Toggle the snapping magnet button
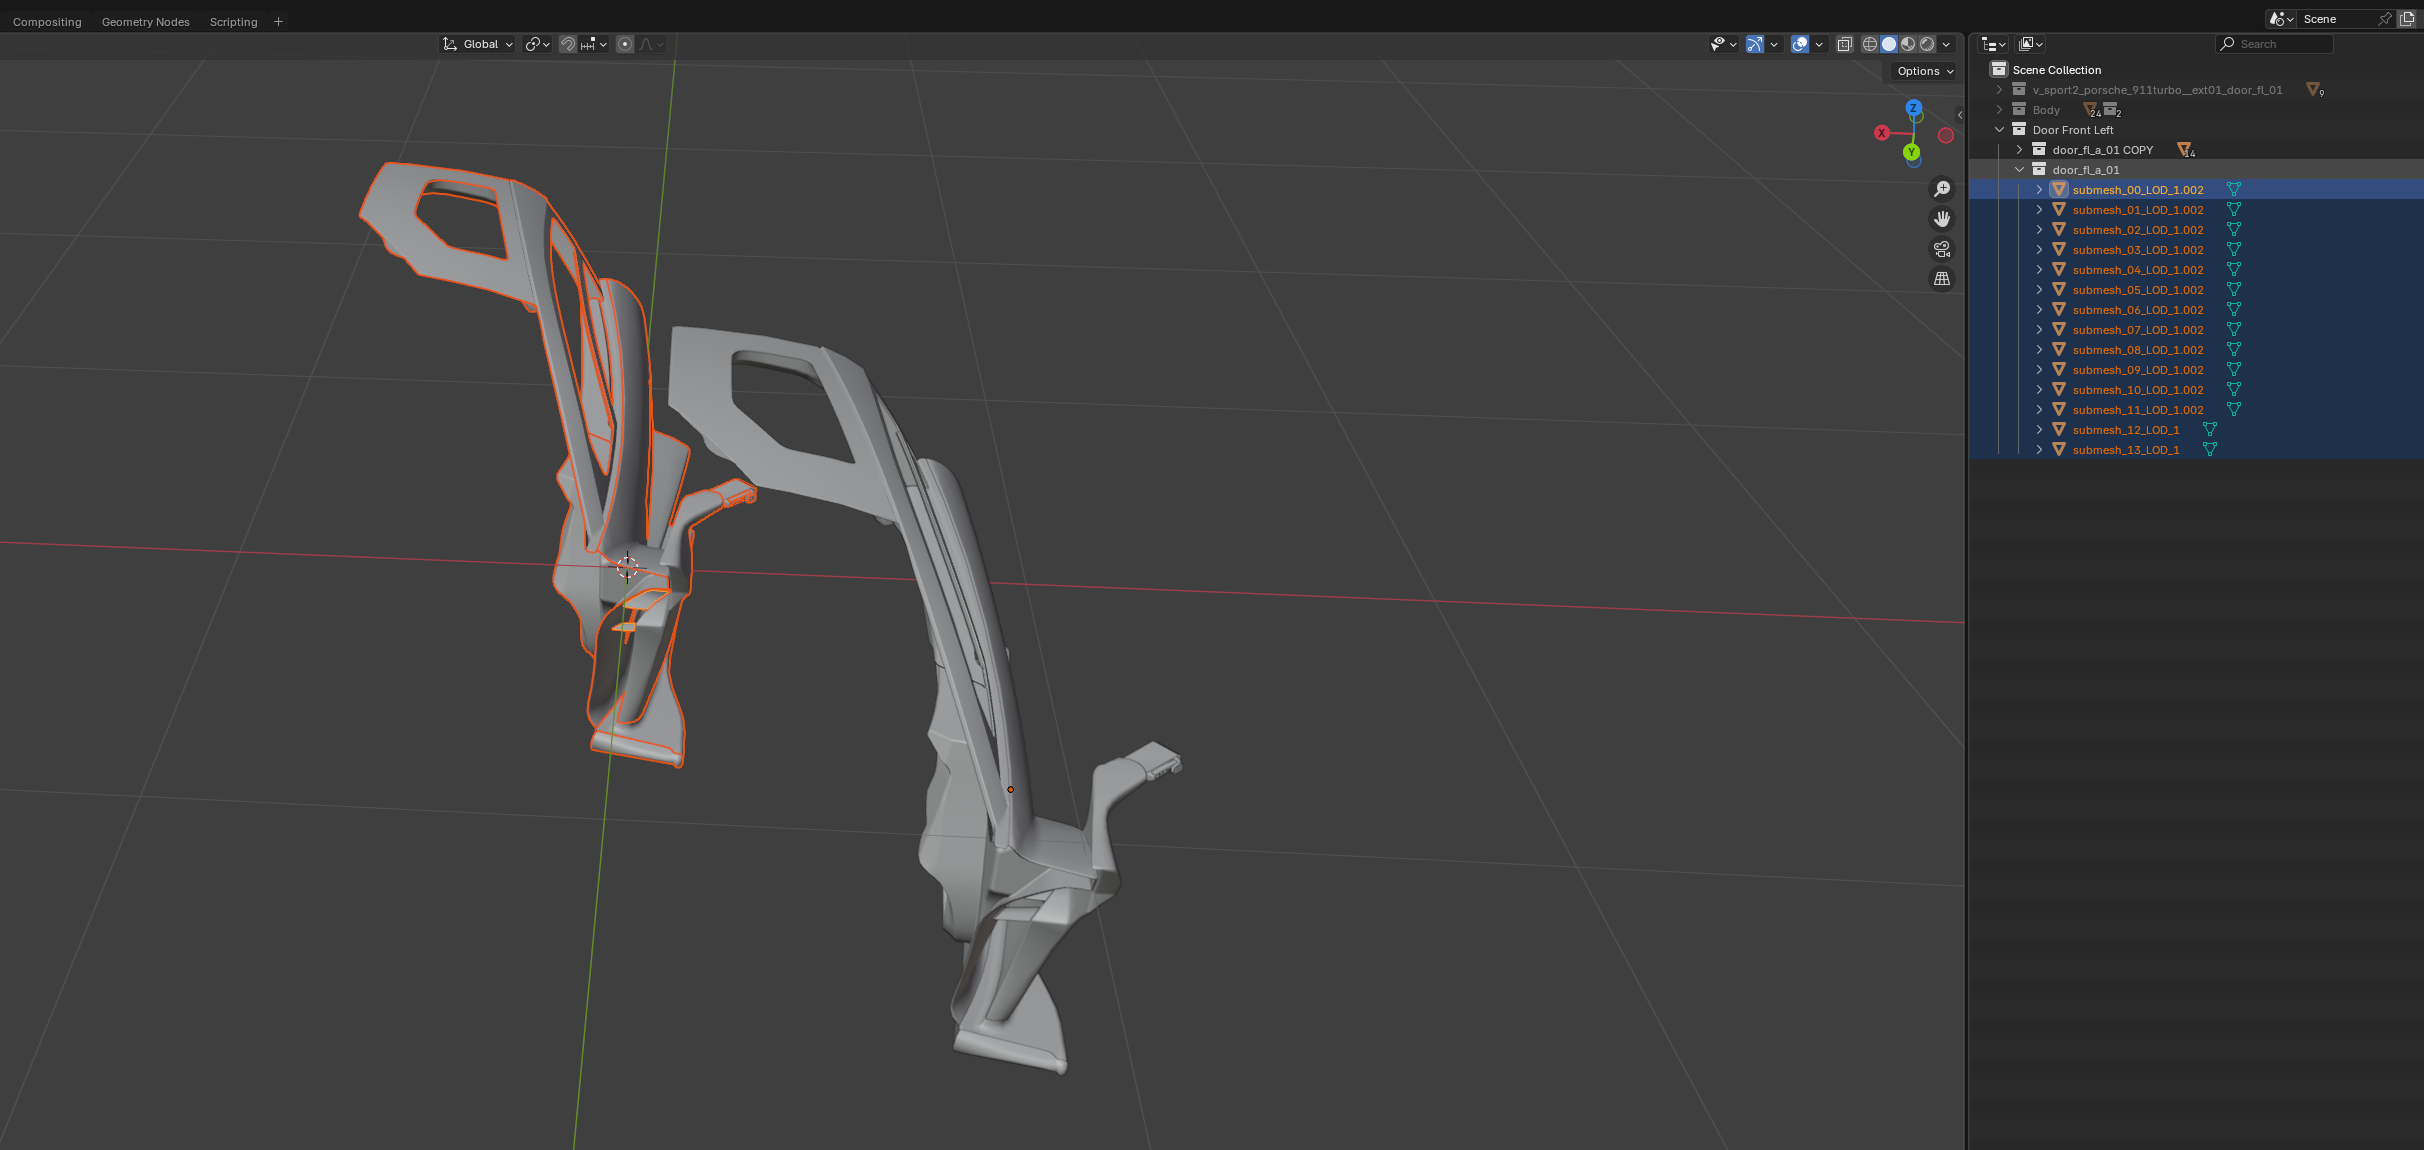This screenshot has height=1150, width=2424. coord(568,44)
